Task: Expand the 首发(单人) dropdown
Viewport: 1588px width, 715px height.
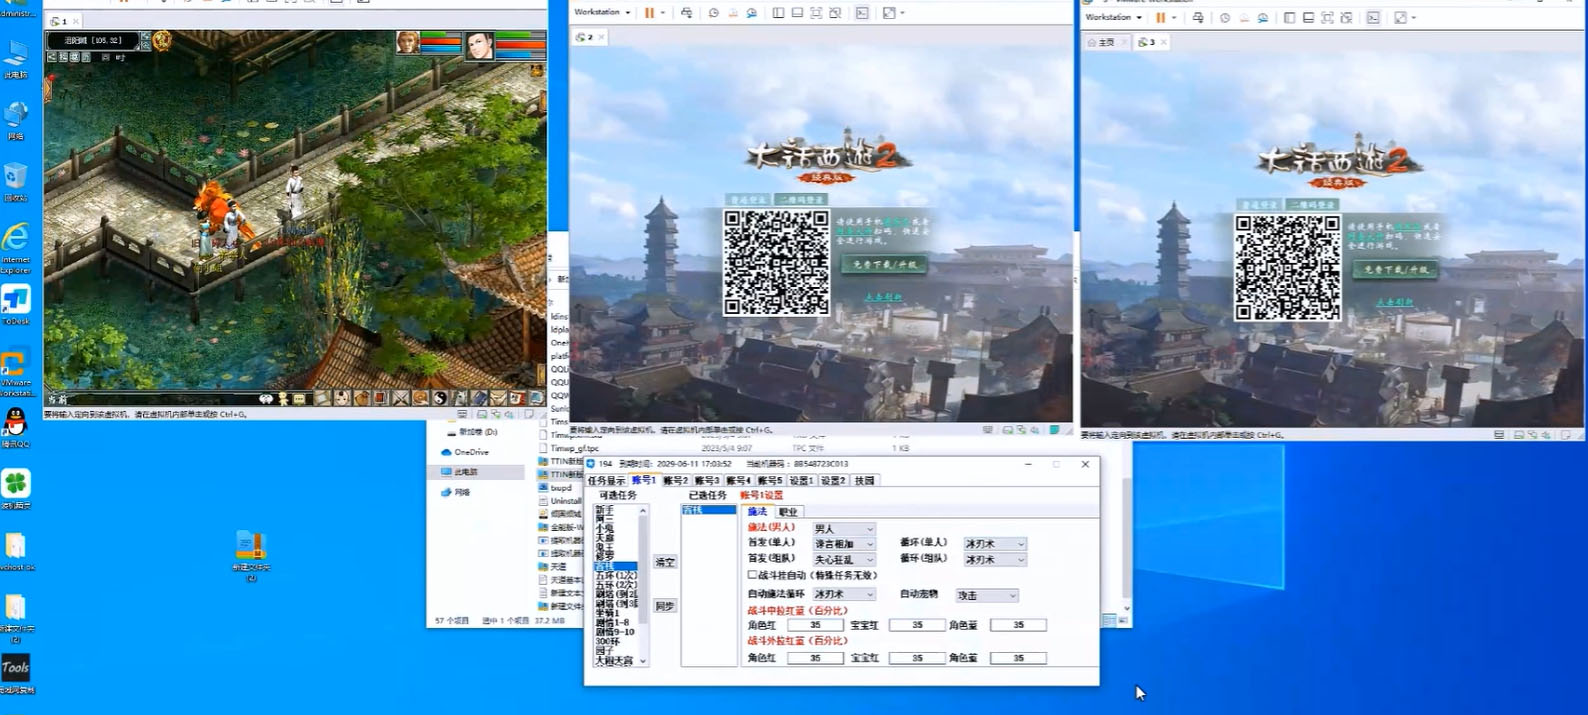Action: click(869, 544)
